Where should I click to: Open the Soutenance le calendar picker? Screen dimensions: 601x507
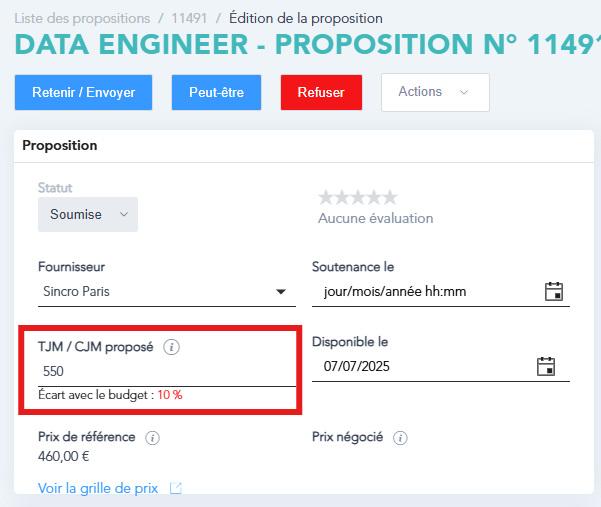click(x=553, y=292)
